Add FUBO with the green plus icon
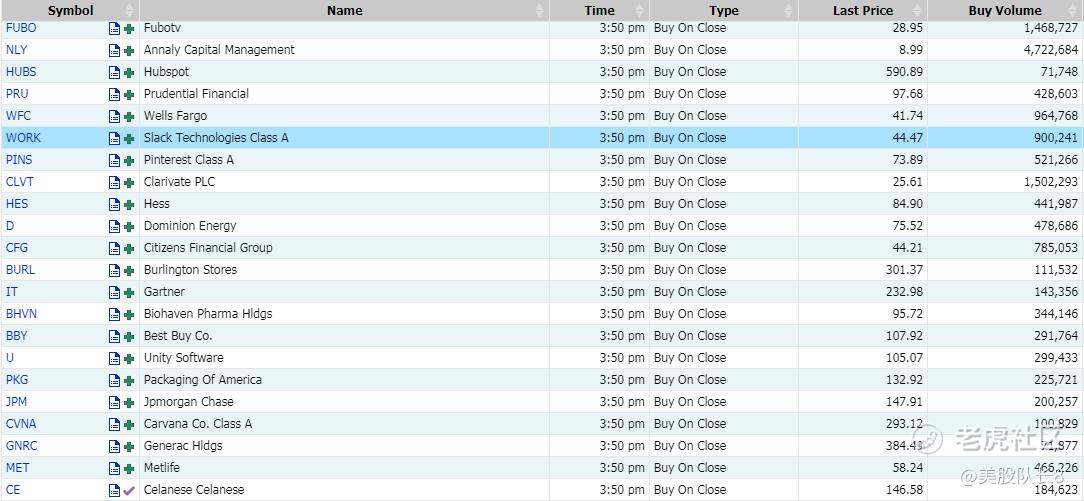1084x501 pixels. point(129,29)
